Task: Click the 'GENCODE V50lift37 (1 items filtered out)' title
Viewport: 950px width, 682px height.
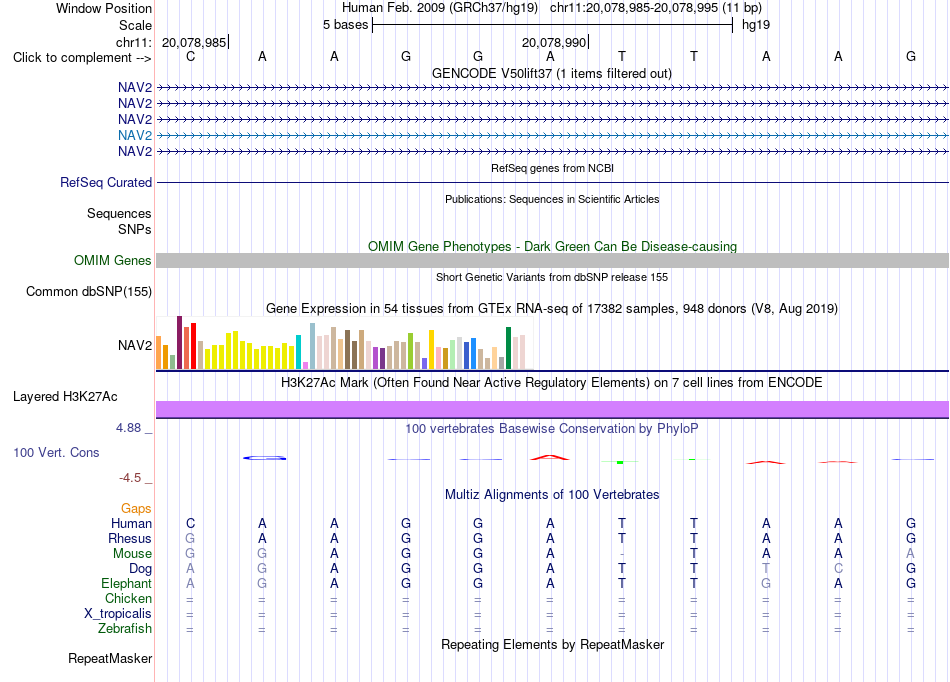Action: [x=552, y=73]
